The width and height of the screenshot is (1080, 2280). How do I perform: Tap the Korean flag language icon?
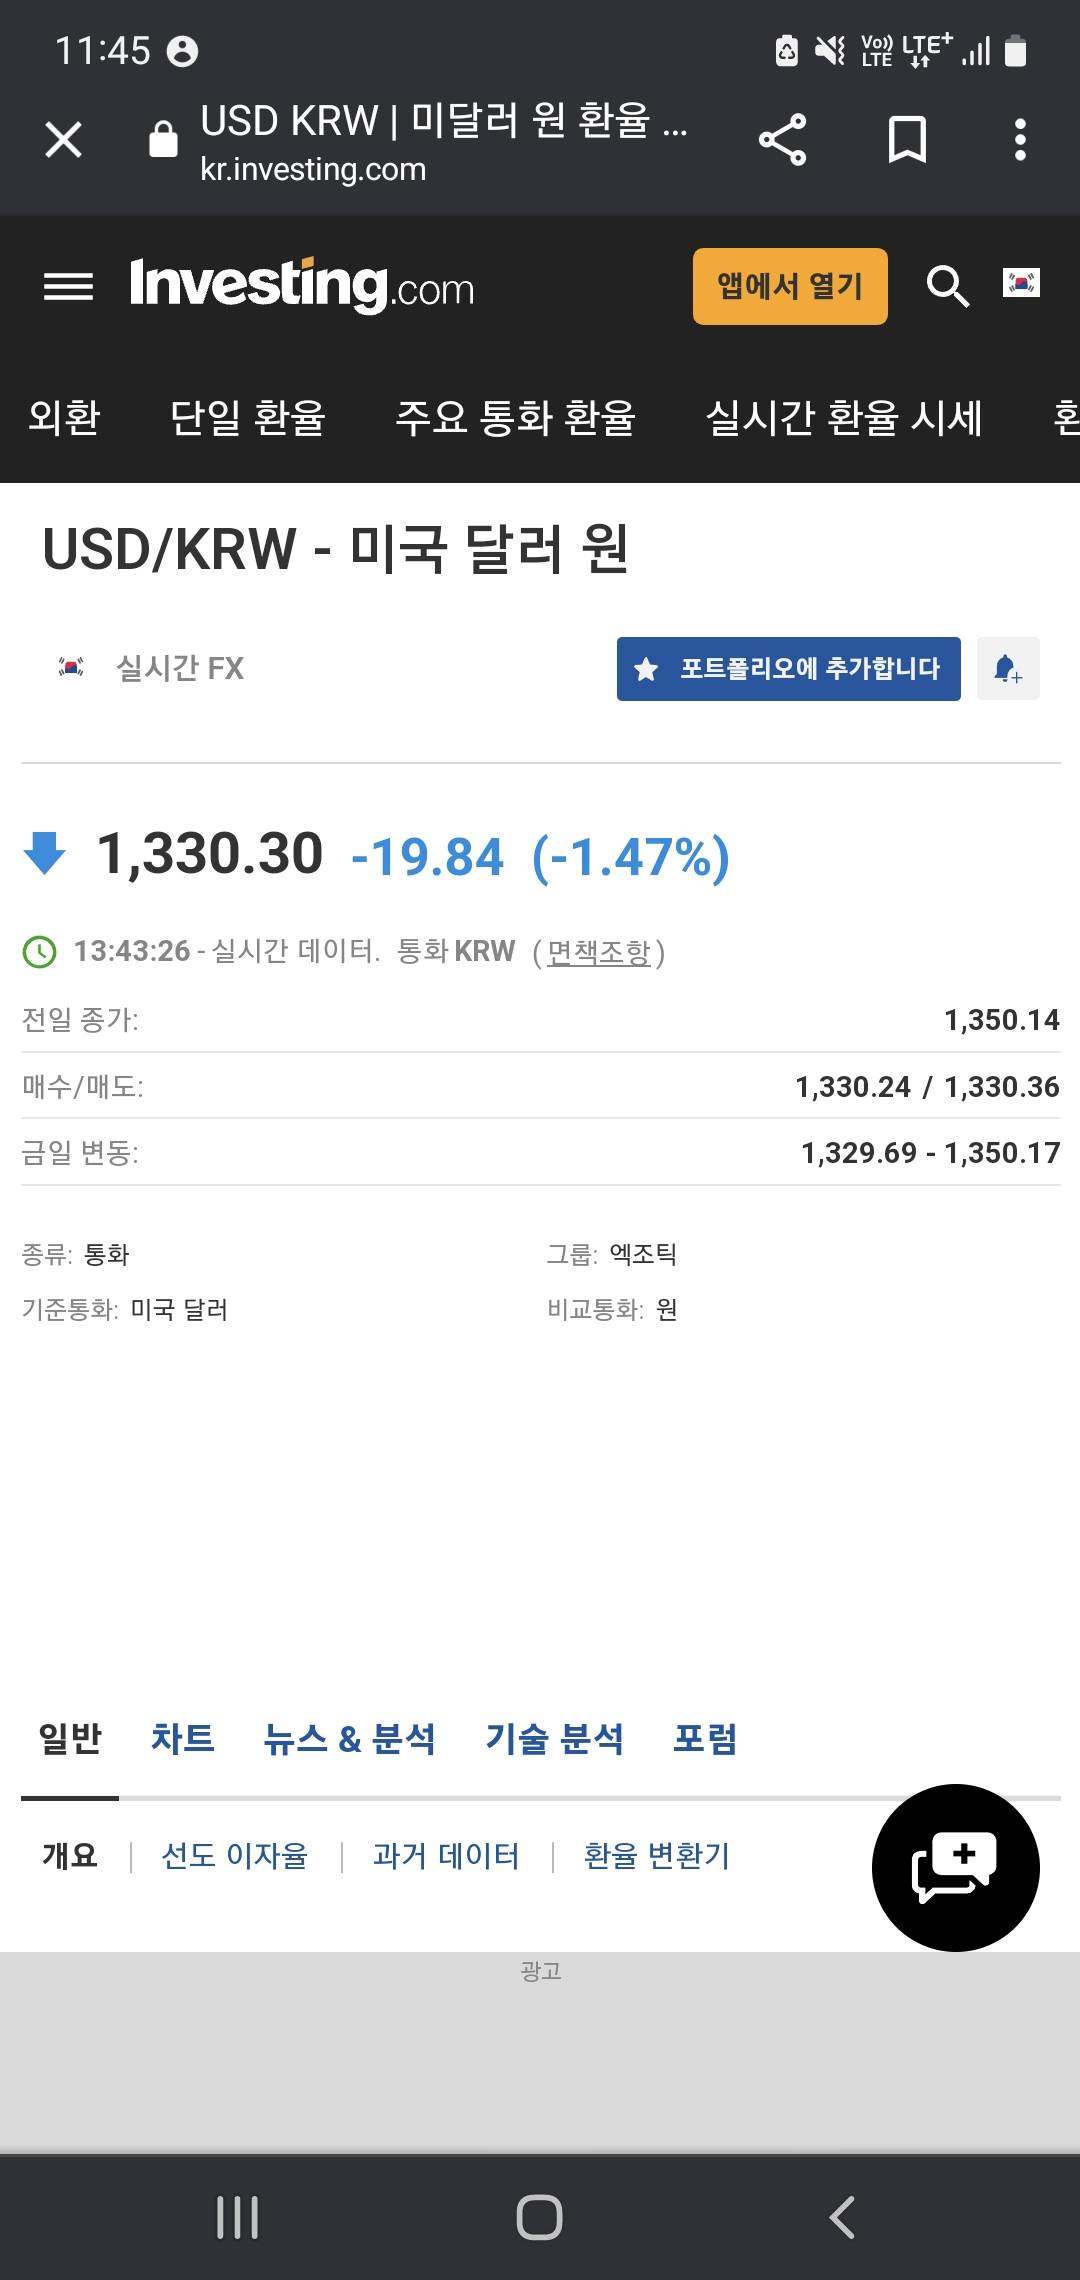(1021, 283)
